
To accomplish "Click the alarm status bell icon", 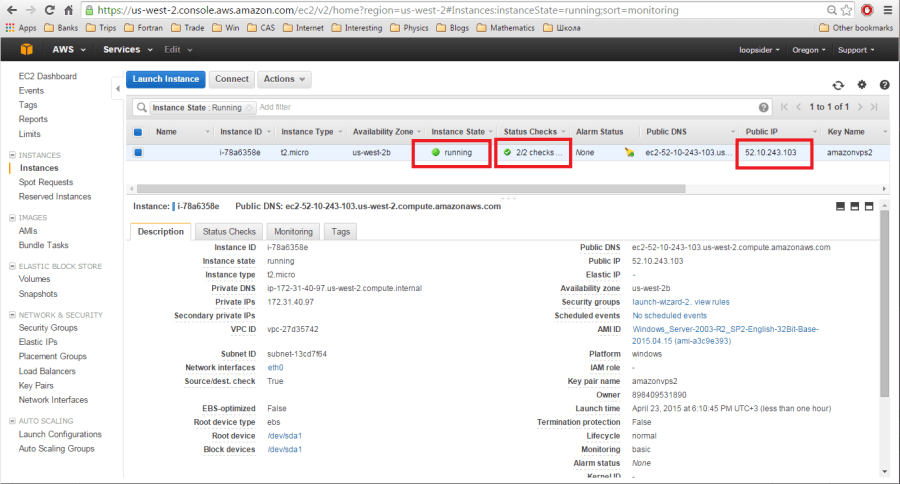I will (630, 152).
